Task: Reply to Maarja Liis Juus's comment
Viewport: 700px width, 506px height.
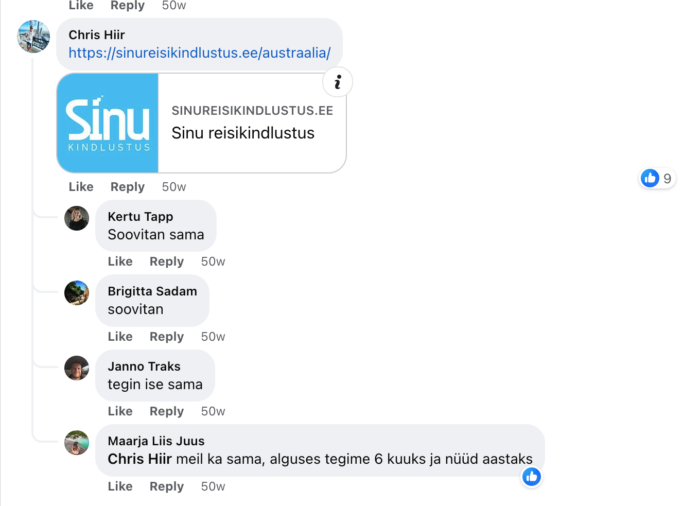Action: click(x=167, y=486)
